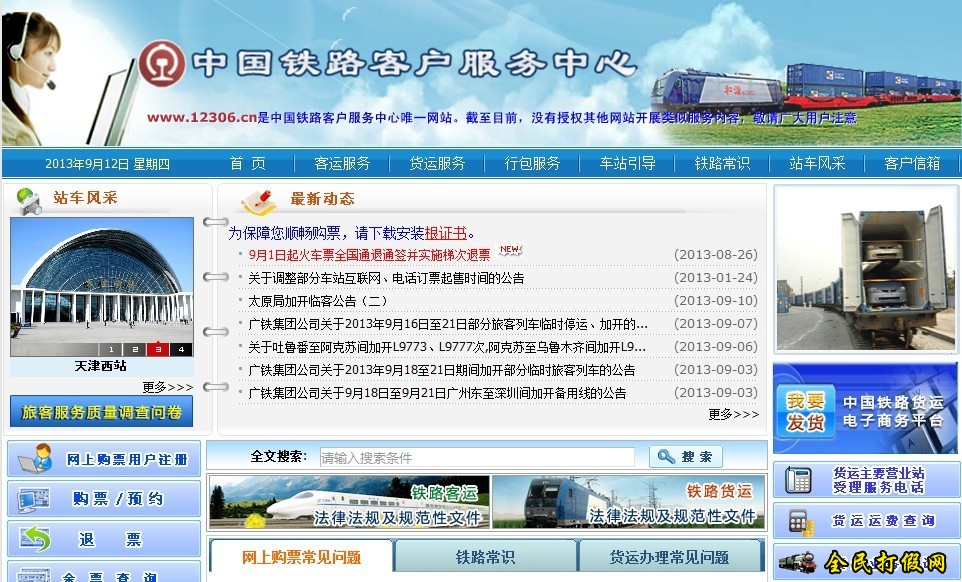Click the NEW badge beside the refund notice
962x582 pixels.
click(510, 249)
